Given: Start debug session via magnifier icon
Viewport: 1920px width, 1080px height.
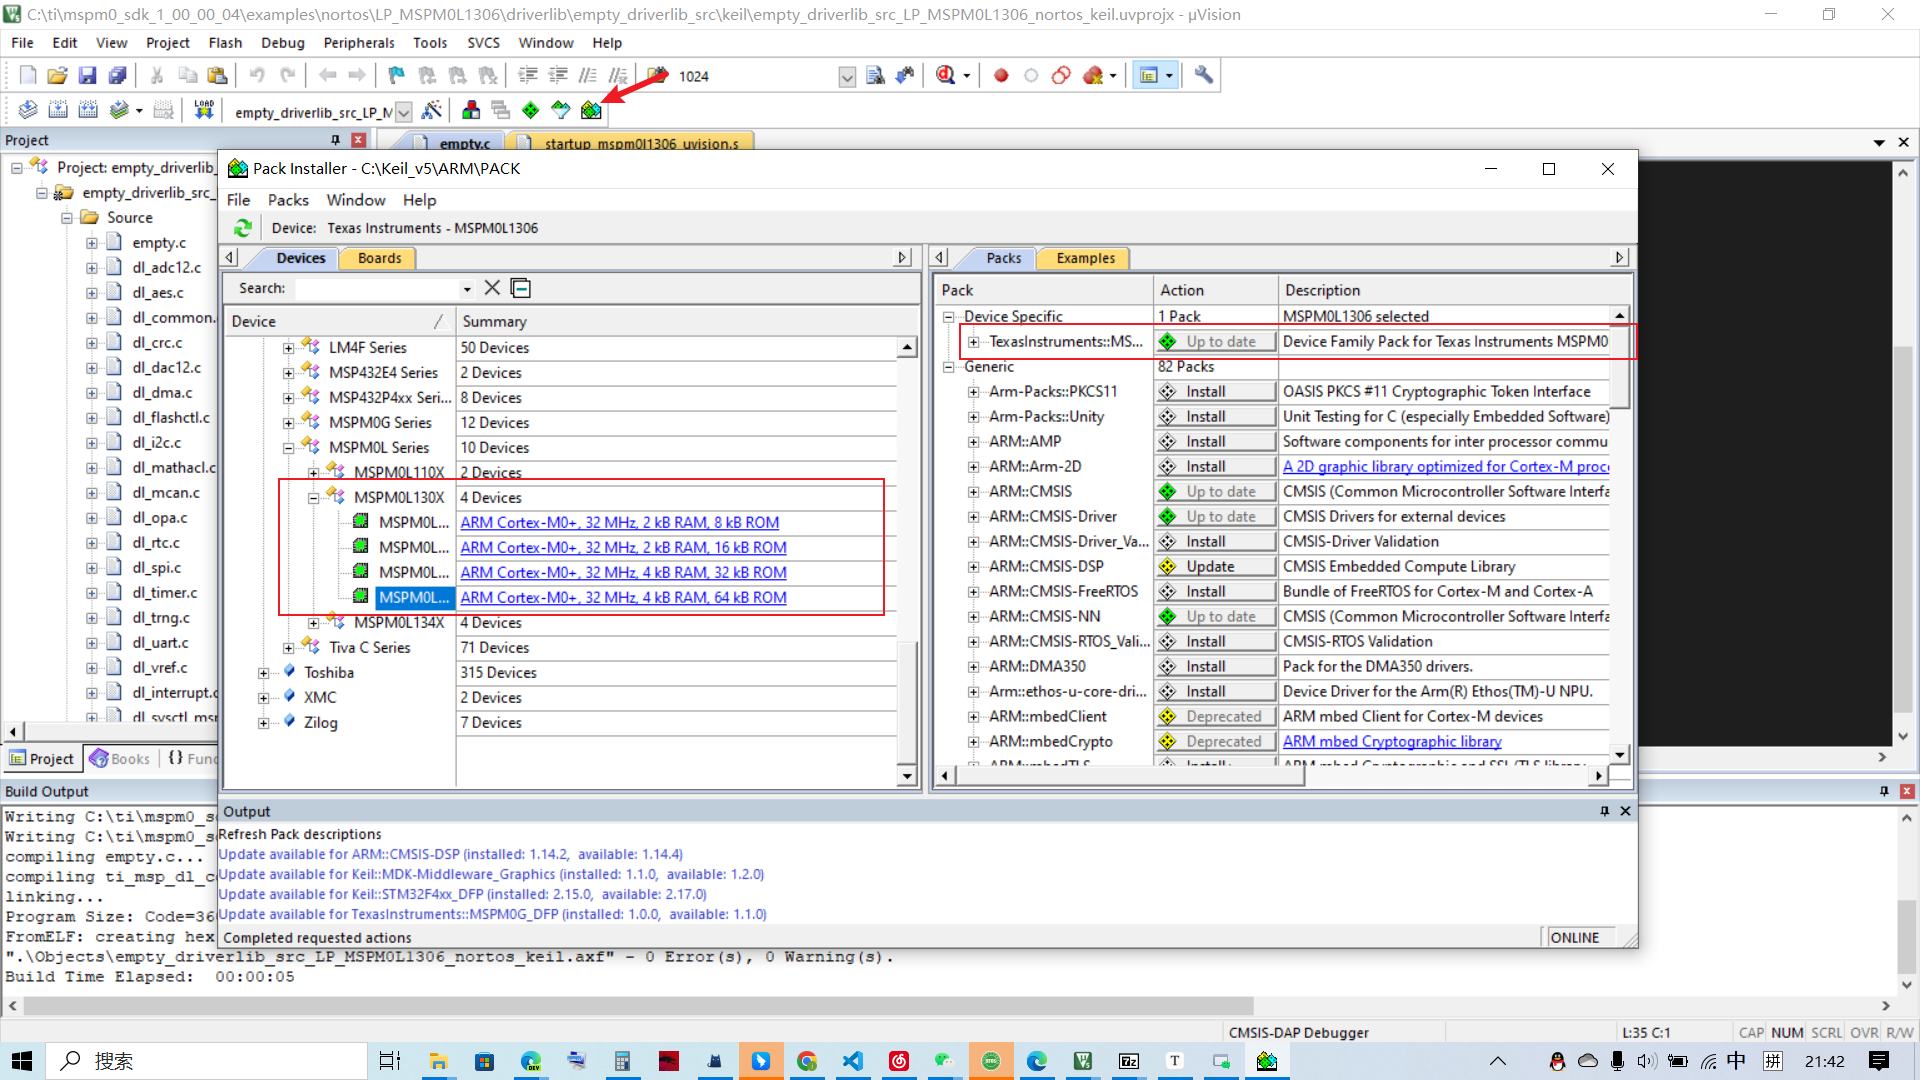Looking at the screenshot, I should pyautogui.click(x=945, y=76).
